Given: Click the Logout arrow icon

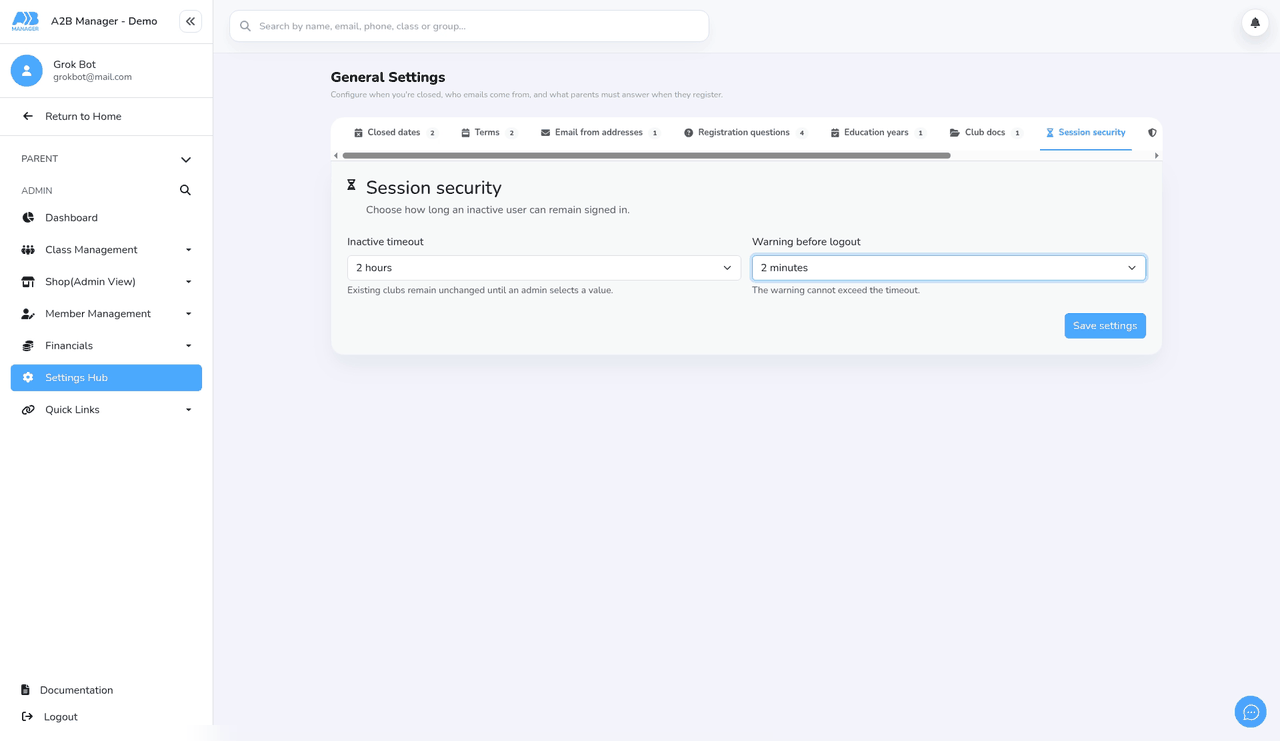Looking at the screenshot, I should pyautogui.click(x=27, y=717).
